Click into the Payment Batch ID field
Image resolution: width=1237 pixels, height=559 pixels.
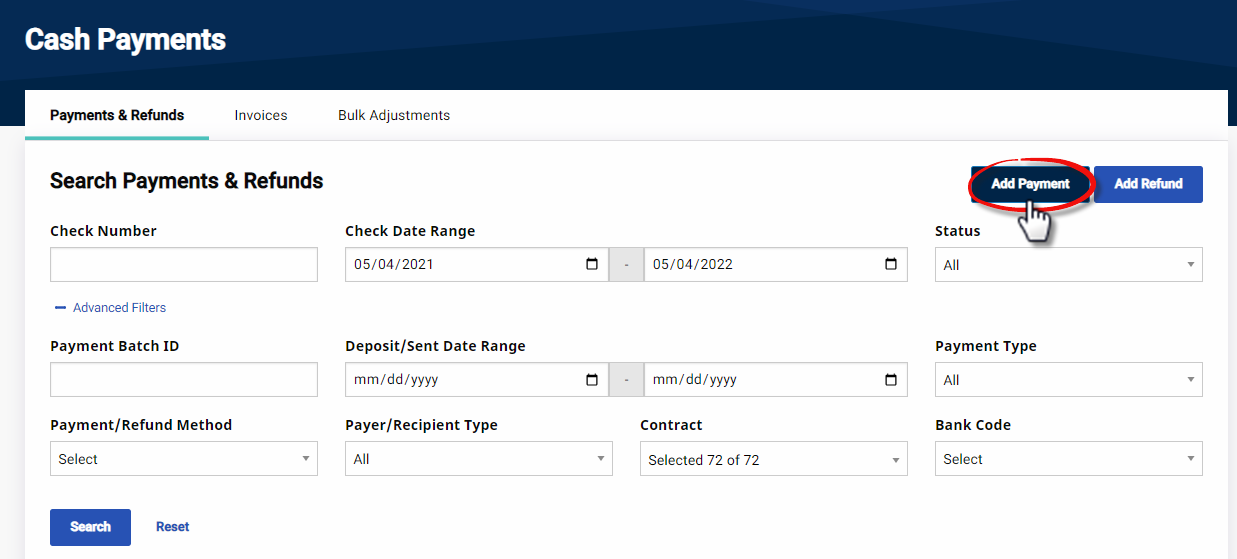(x=183, y=380)
